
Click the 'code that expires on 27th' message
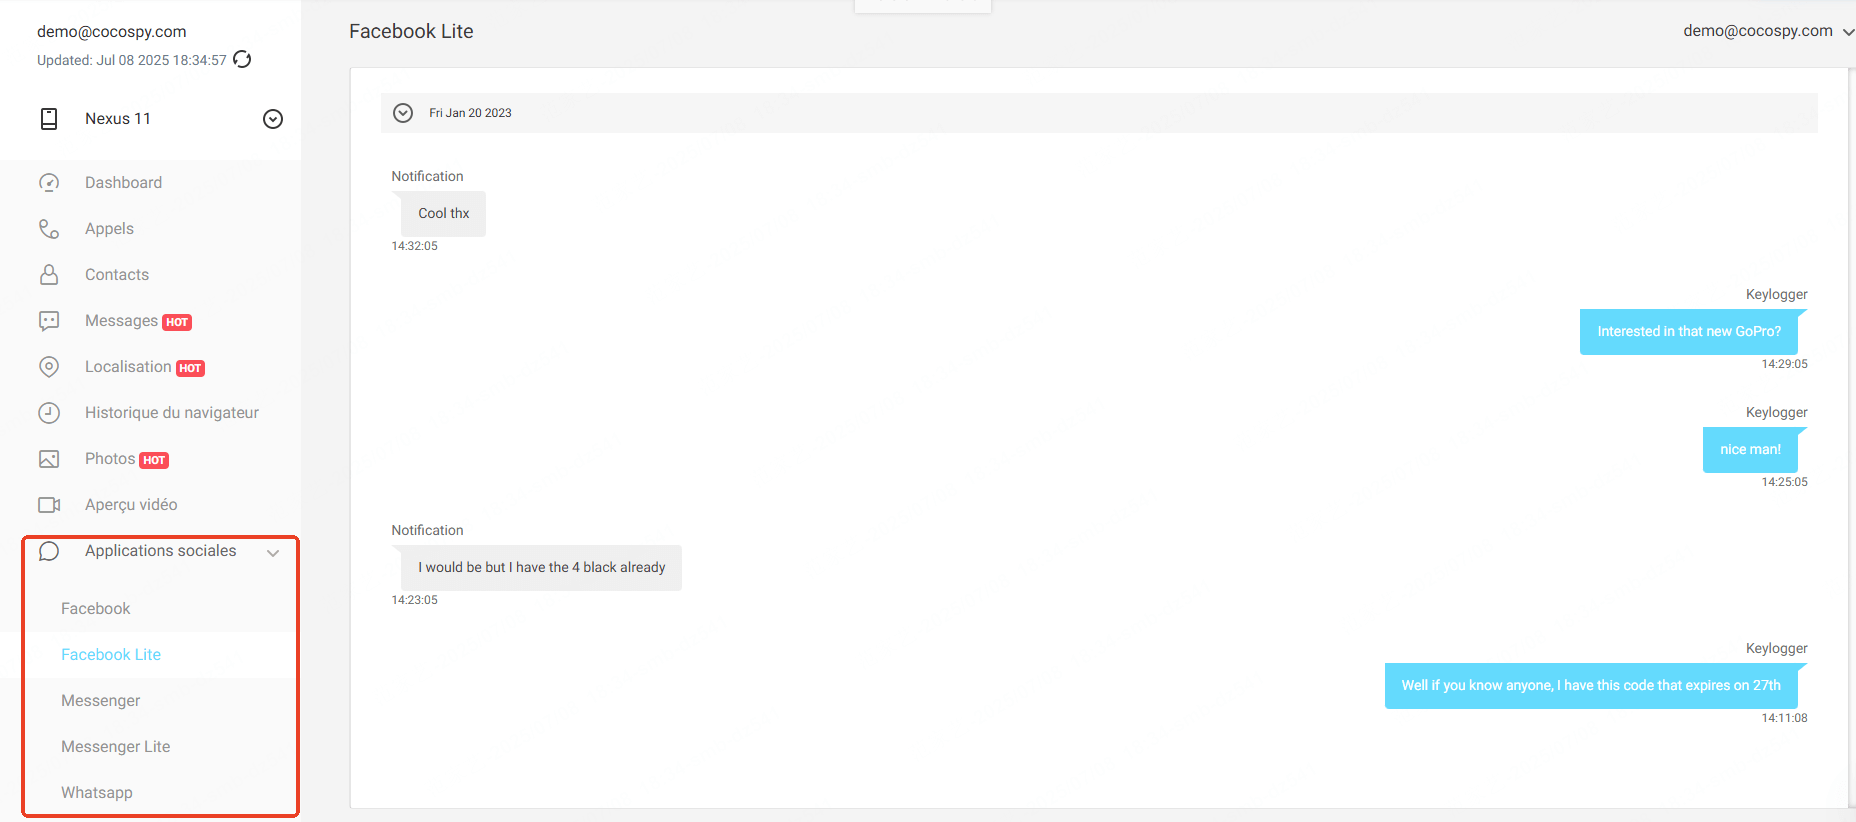(x=1591, y=686)
